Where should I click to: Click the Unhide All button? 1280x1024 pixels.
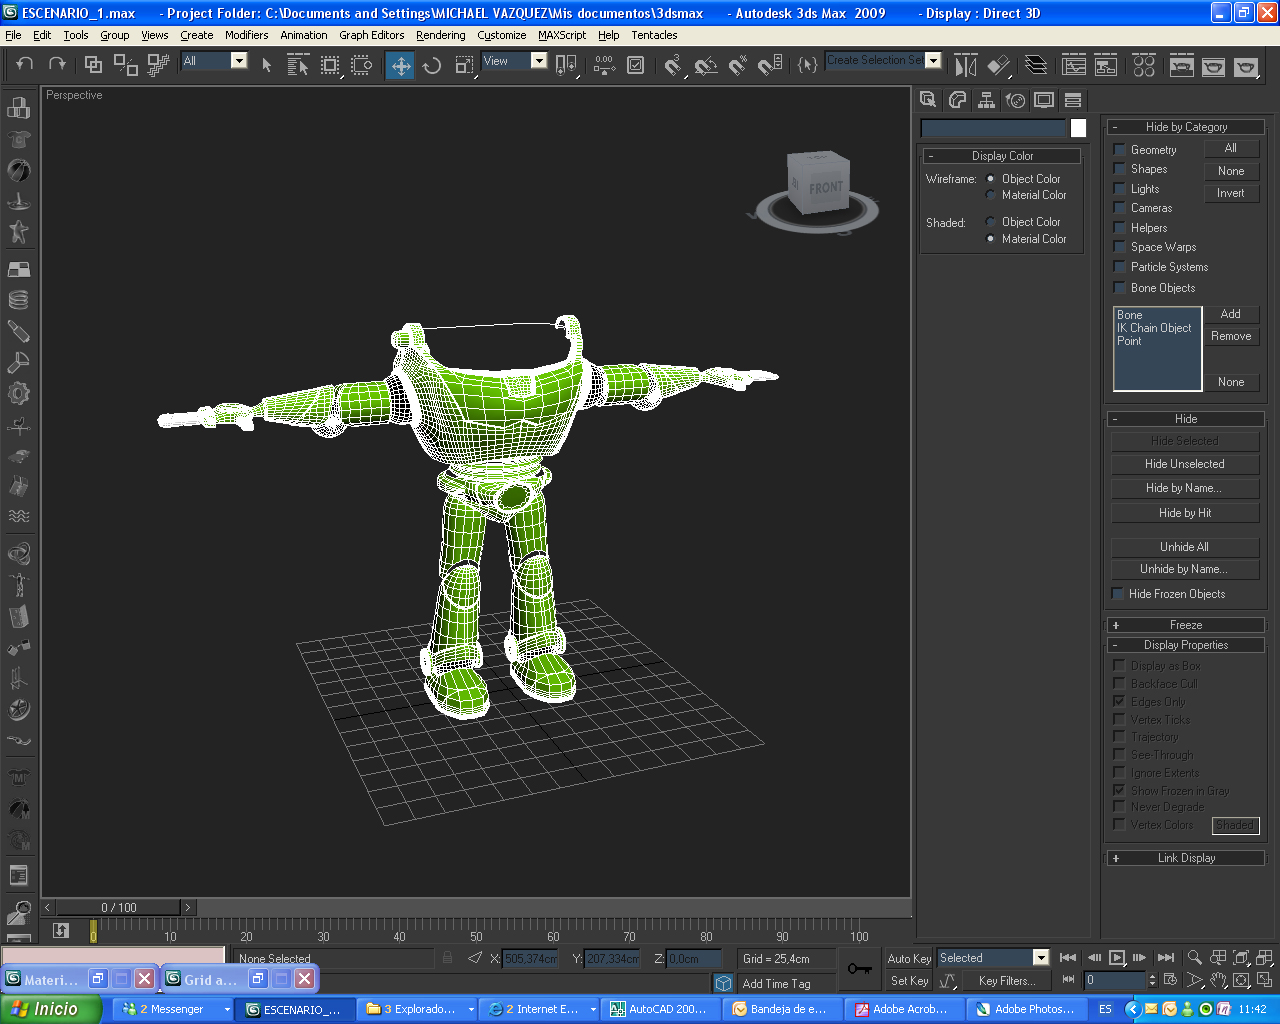tap(1184, 547)
